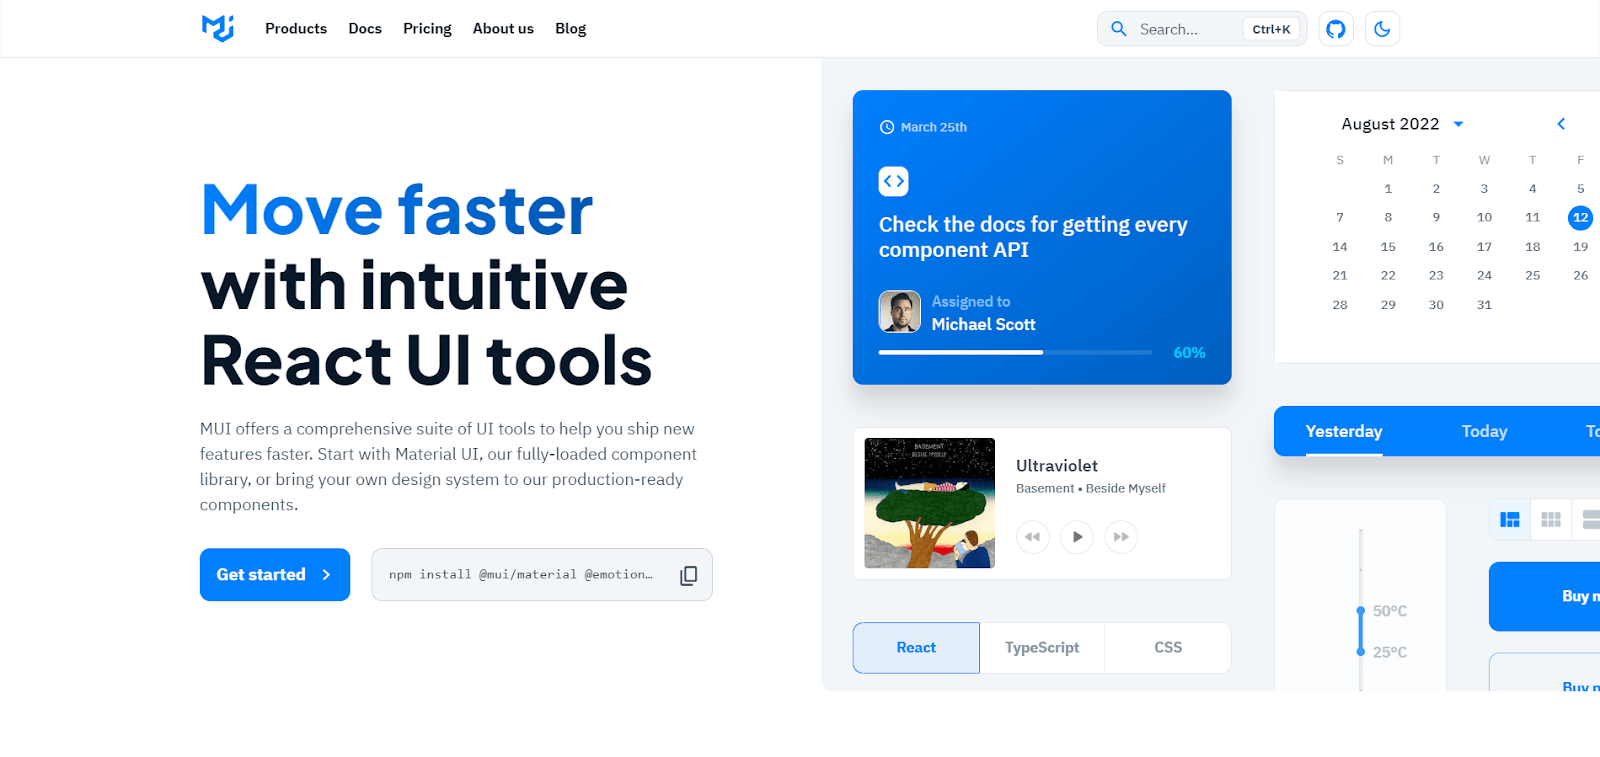Viewport: 1600px width, 757px height.
Task: Go to the previous calendar month
Action: click(x=1561, y=124)
